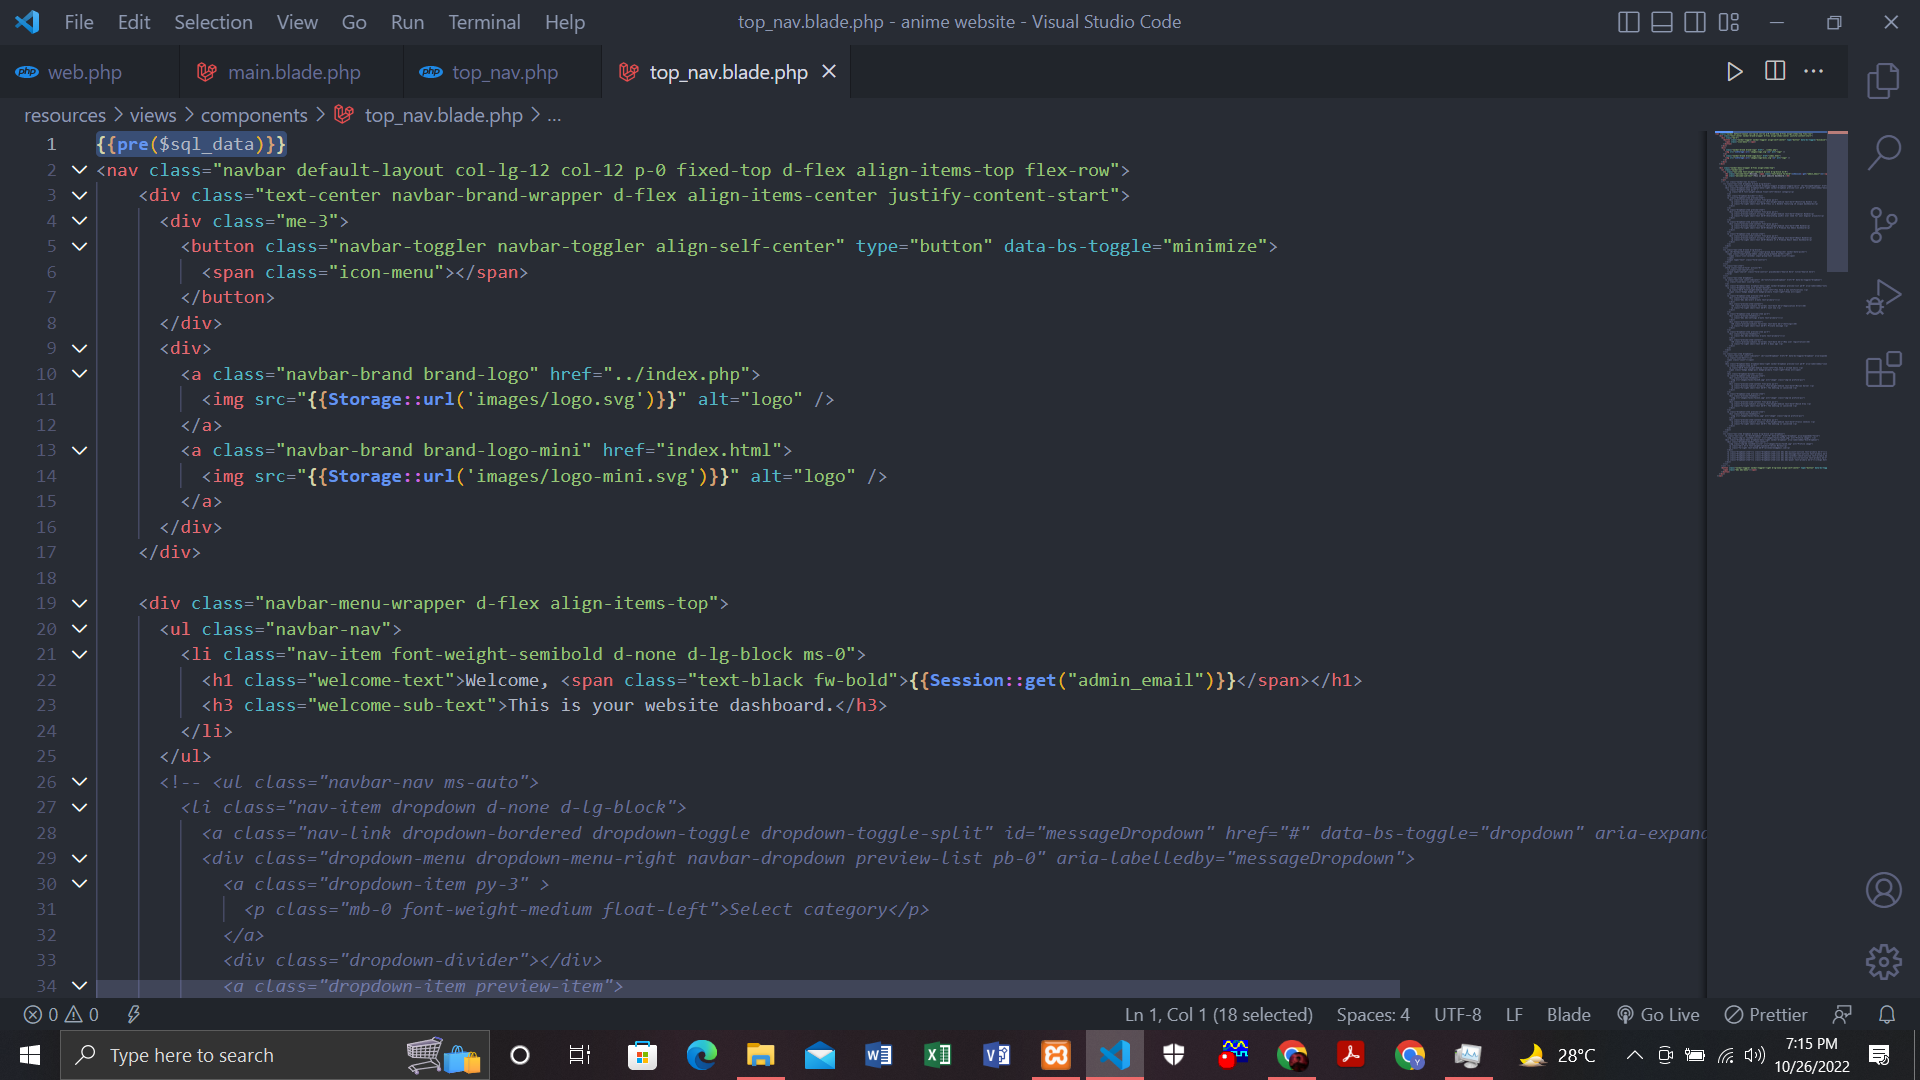Open the Manage gear icon
The width and height of the screenshot is (1920, 1080).
click(1883, 962)
